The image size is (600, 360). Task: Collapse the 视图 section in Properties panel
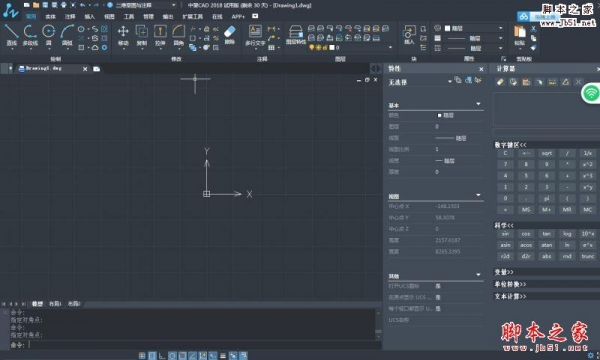click(x=478, y=195)
